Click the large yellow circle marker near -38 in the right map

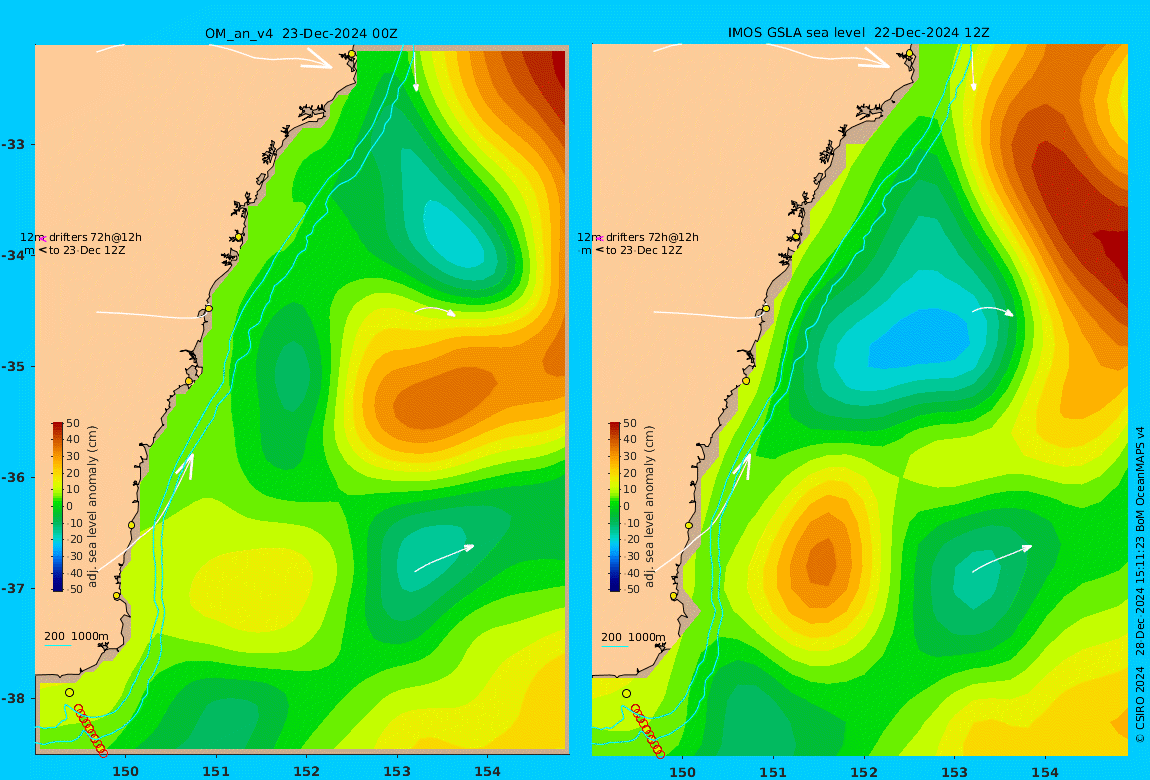[x=626, y=693]
